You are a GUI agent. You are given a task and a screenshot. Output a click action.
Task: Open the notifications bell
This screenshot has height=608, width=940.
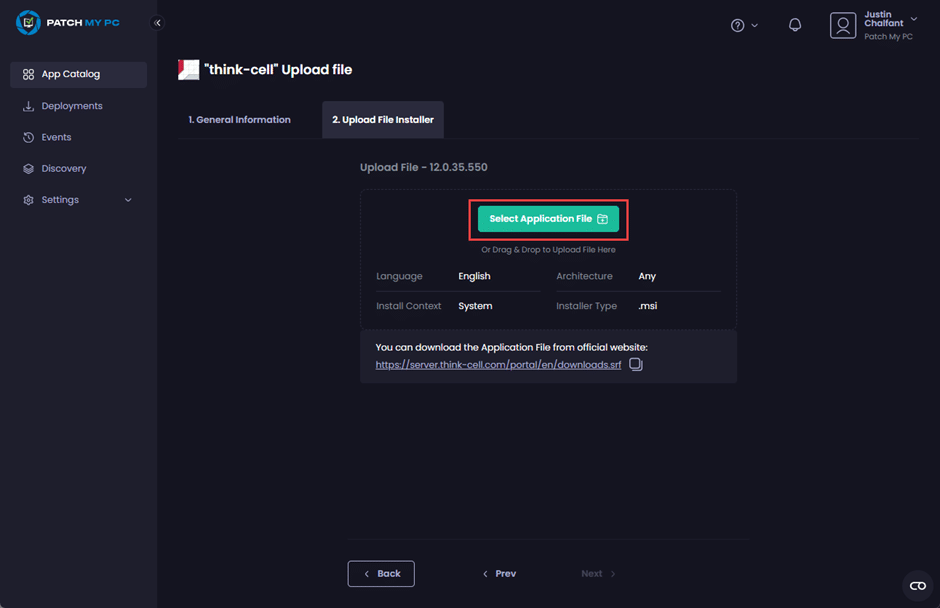tap(795, 25)
